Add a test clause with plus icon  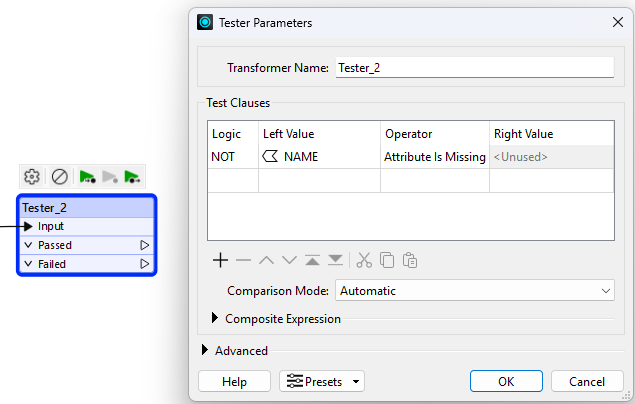(x=220, y=260)
